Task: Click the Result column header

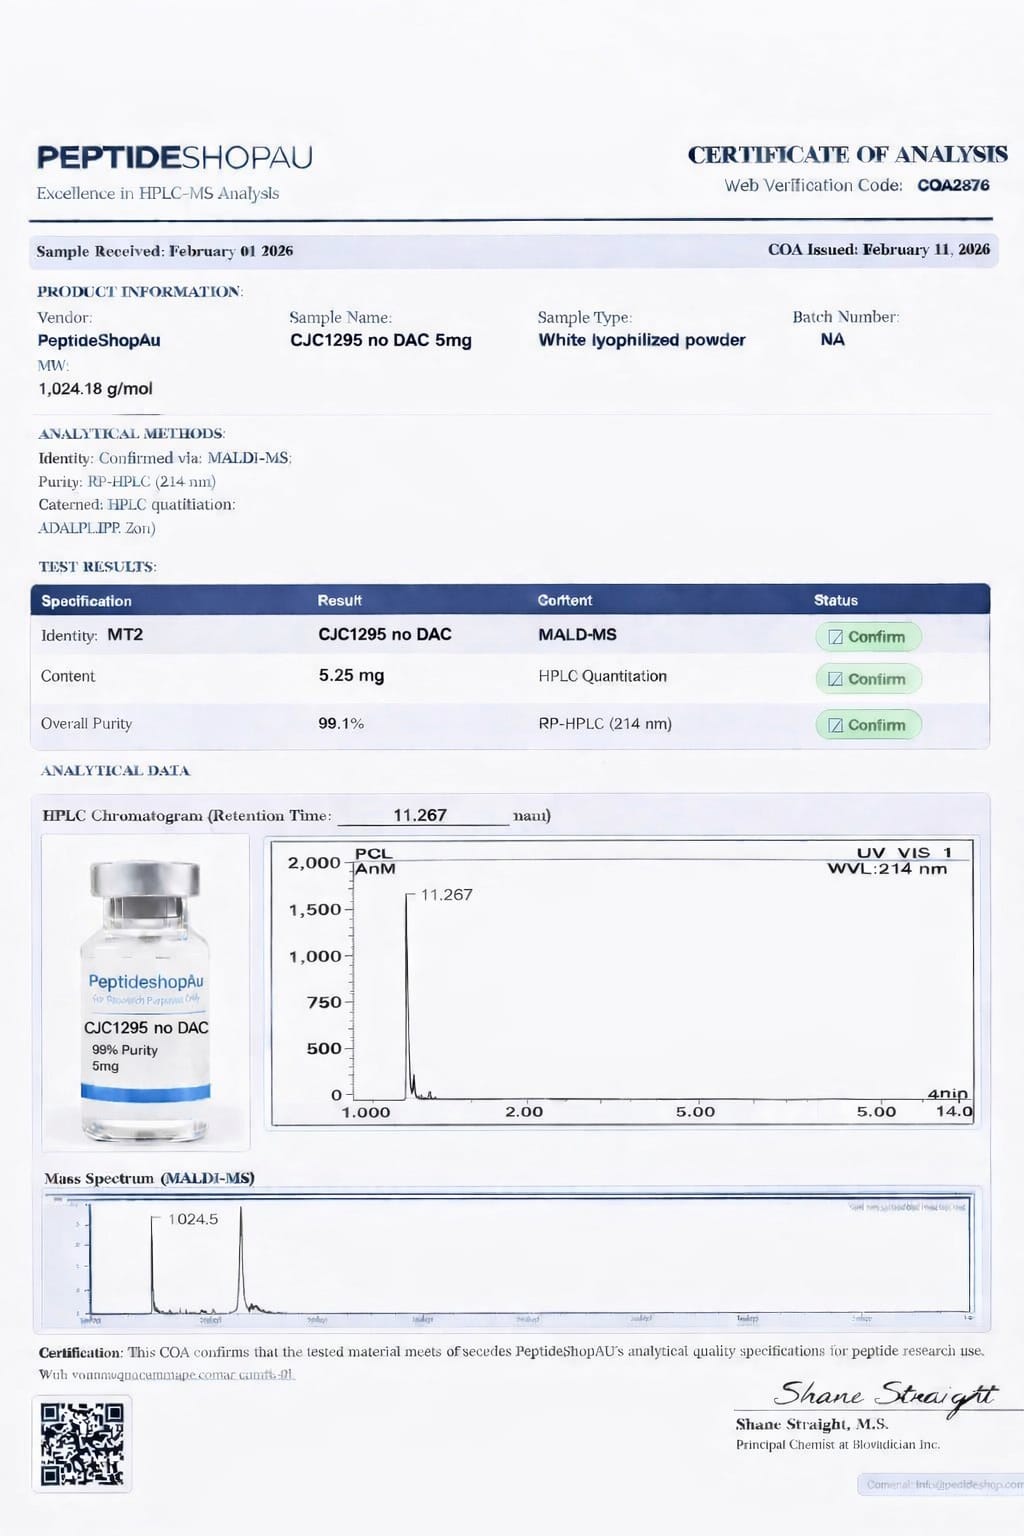Action: pyautogui.click(x=340, y=600)
